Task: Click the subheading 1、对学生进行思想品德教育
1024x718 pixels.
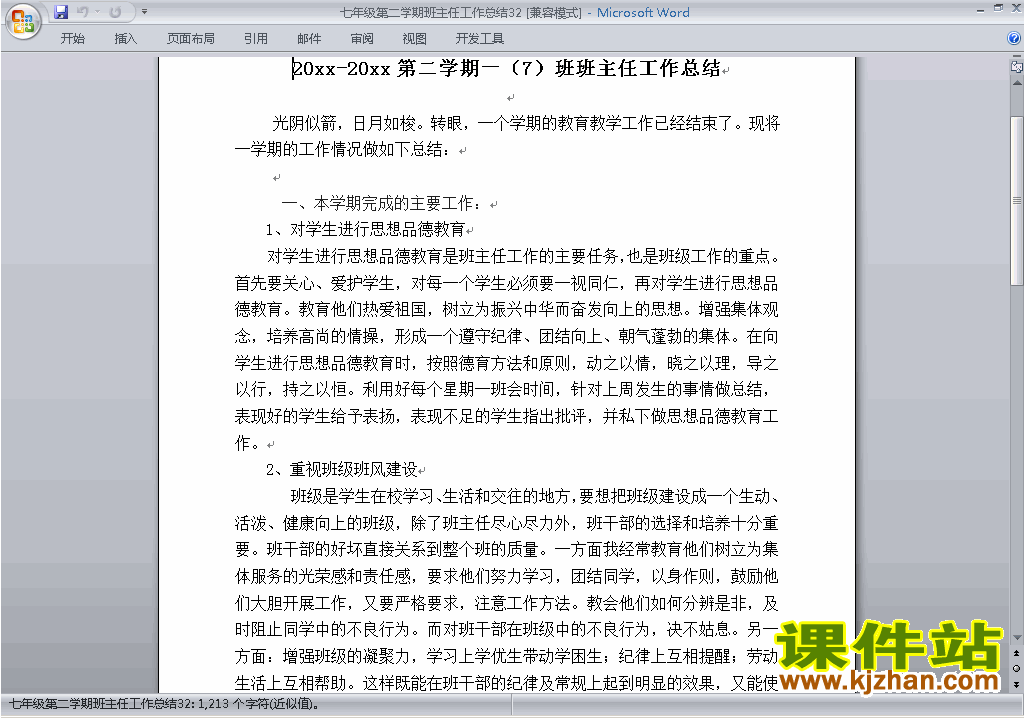Action: tap(365, 229)
